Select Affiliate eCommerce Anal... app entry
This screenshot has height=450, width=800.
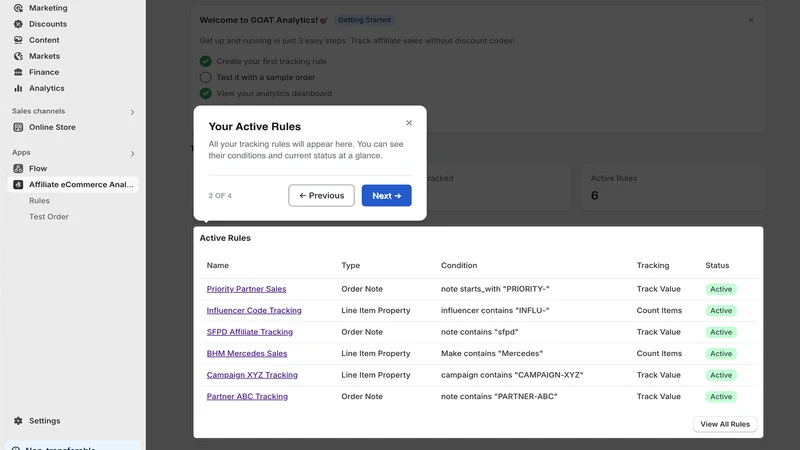tap(73, 185)
